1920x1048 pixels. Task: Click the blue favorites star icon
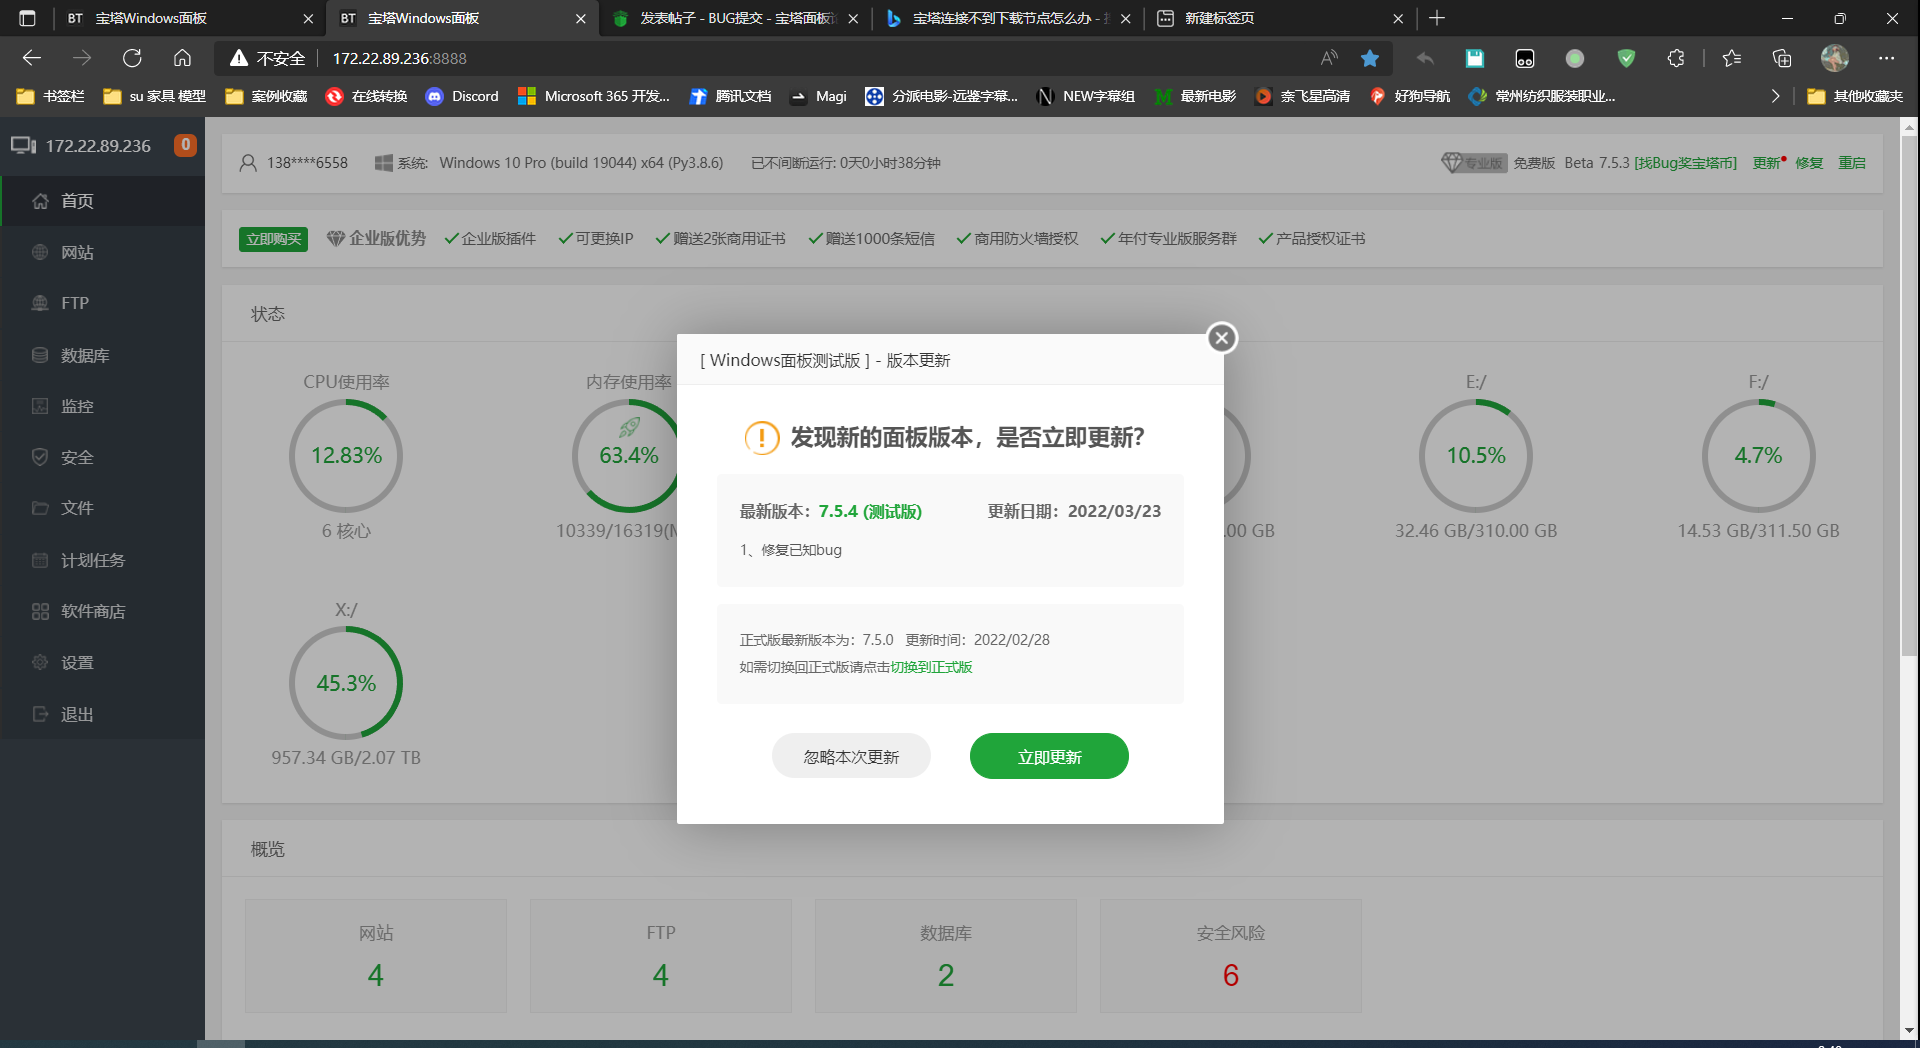(x=1370, y=58)
